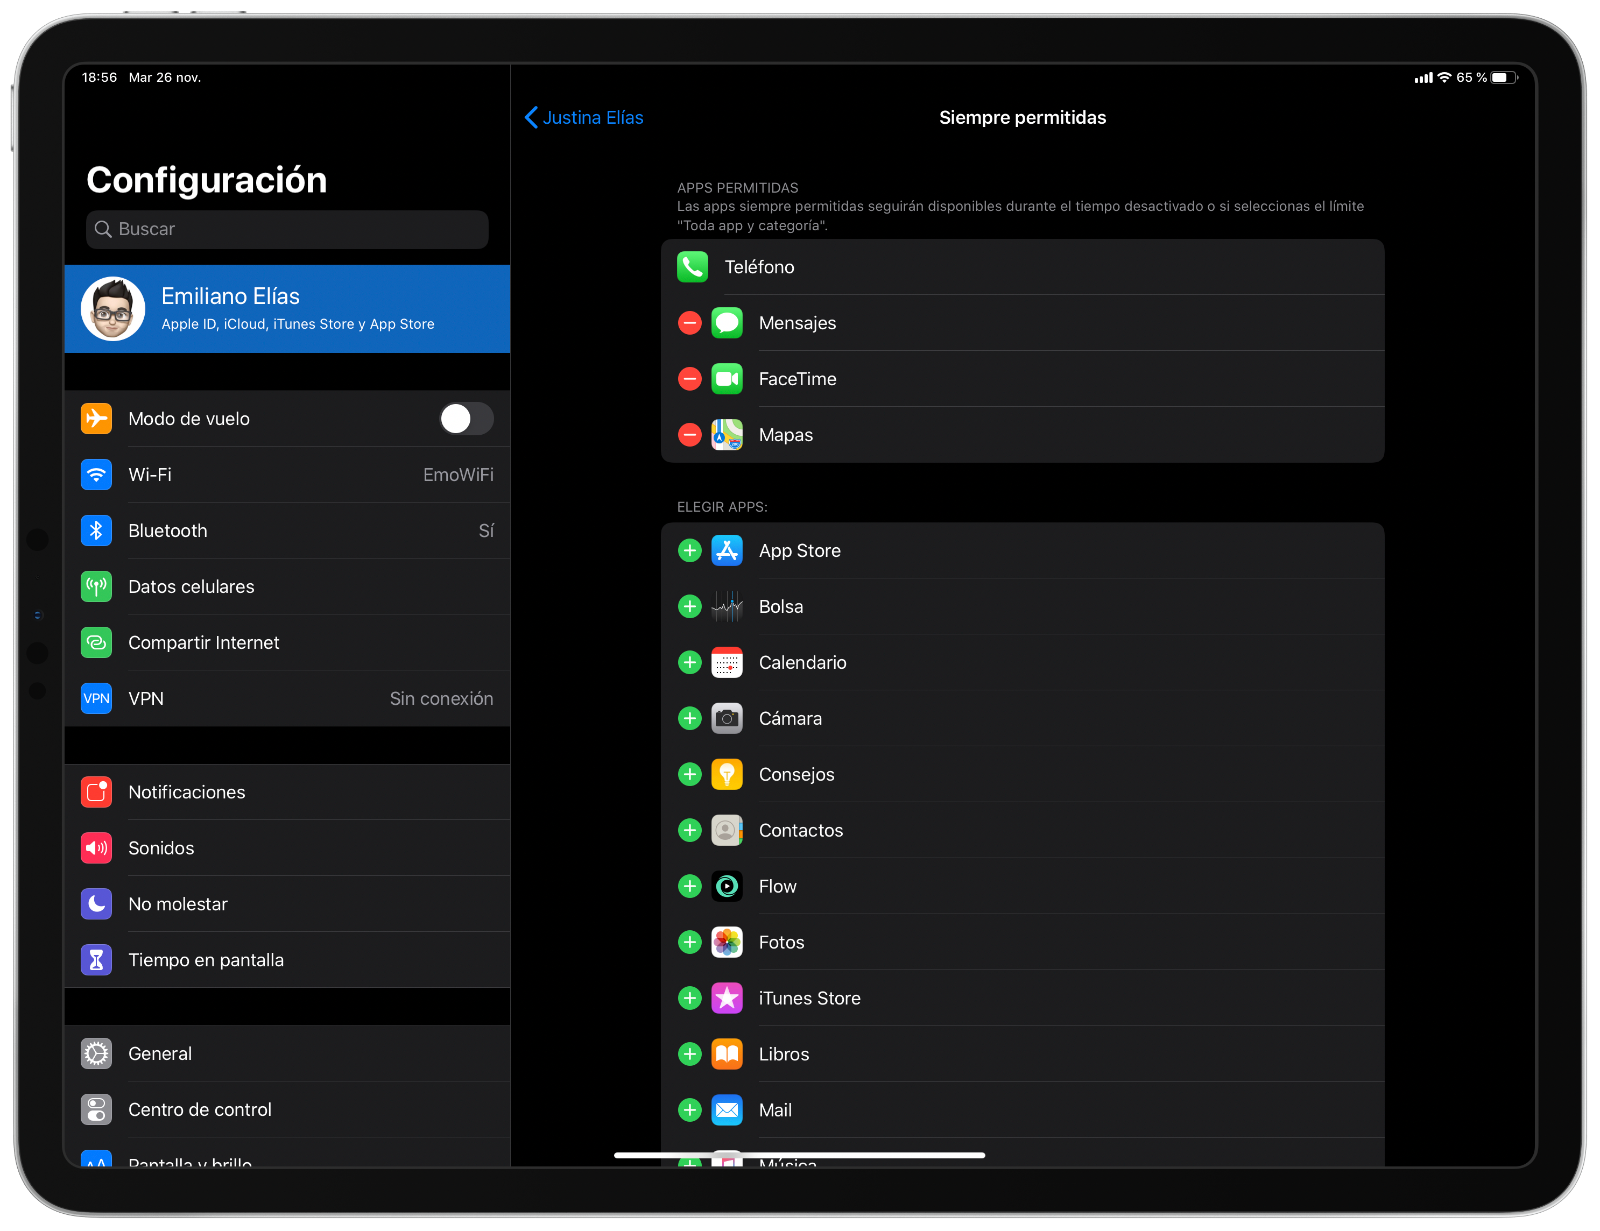Remove Mapas from allowed apps
Viewport: 1600px width, 1231px height.
click(x=690, y=435)
